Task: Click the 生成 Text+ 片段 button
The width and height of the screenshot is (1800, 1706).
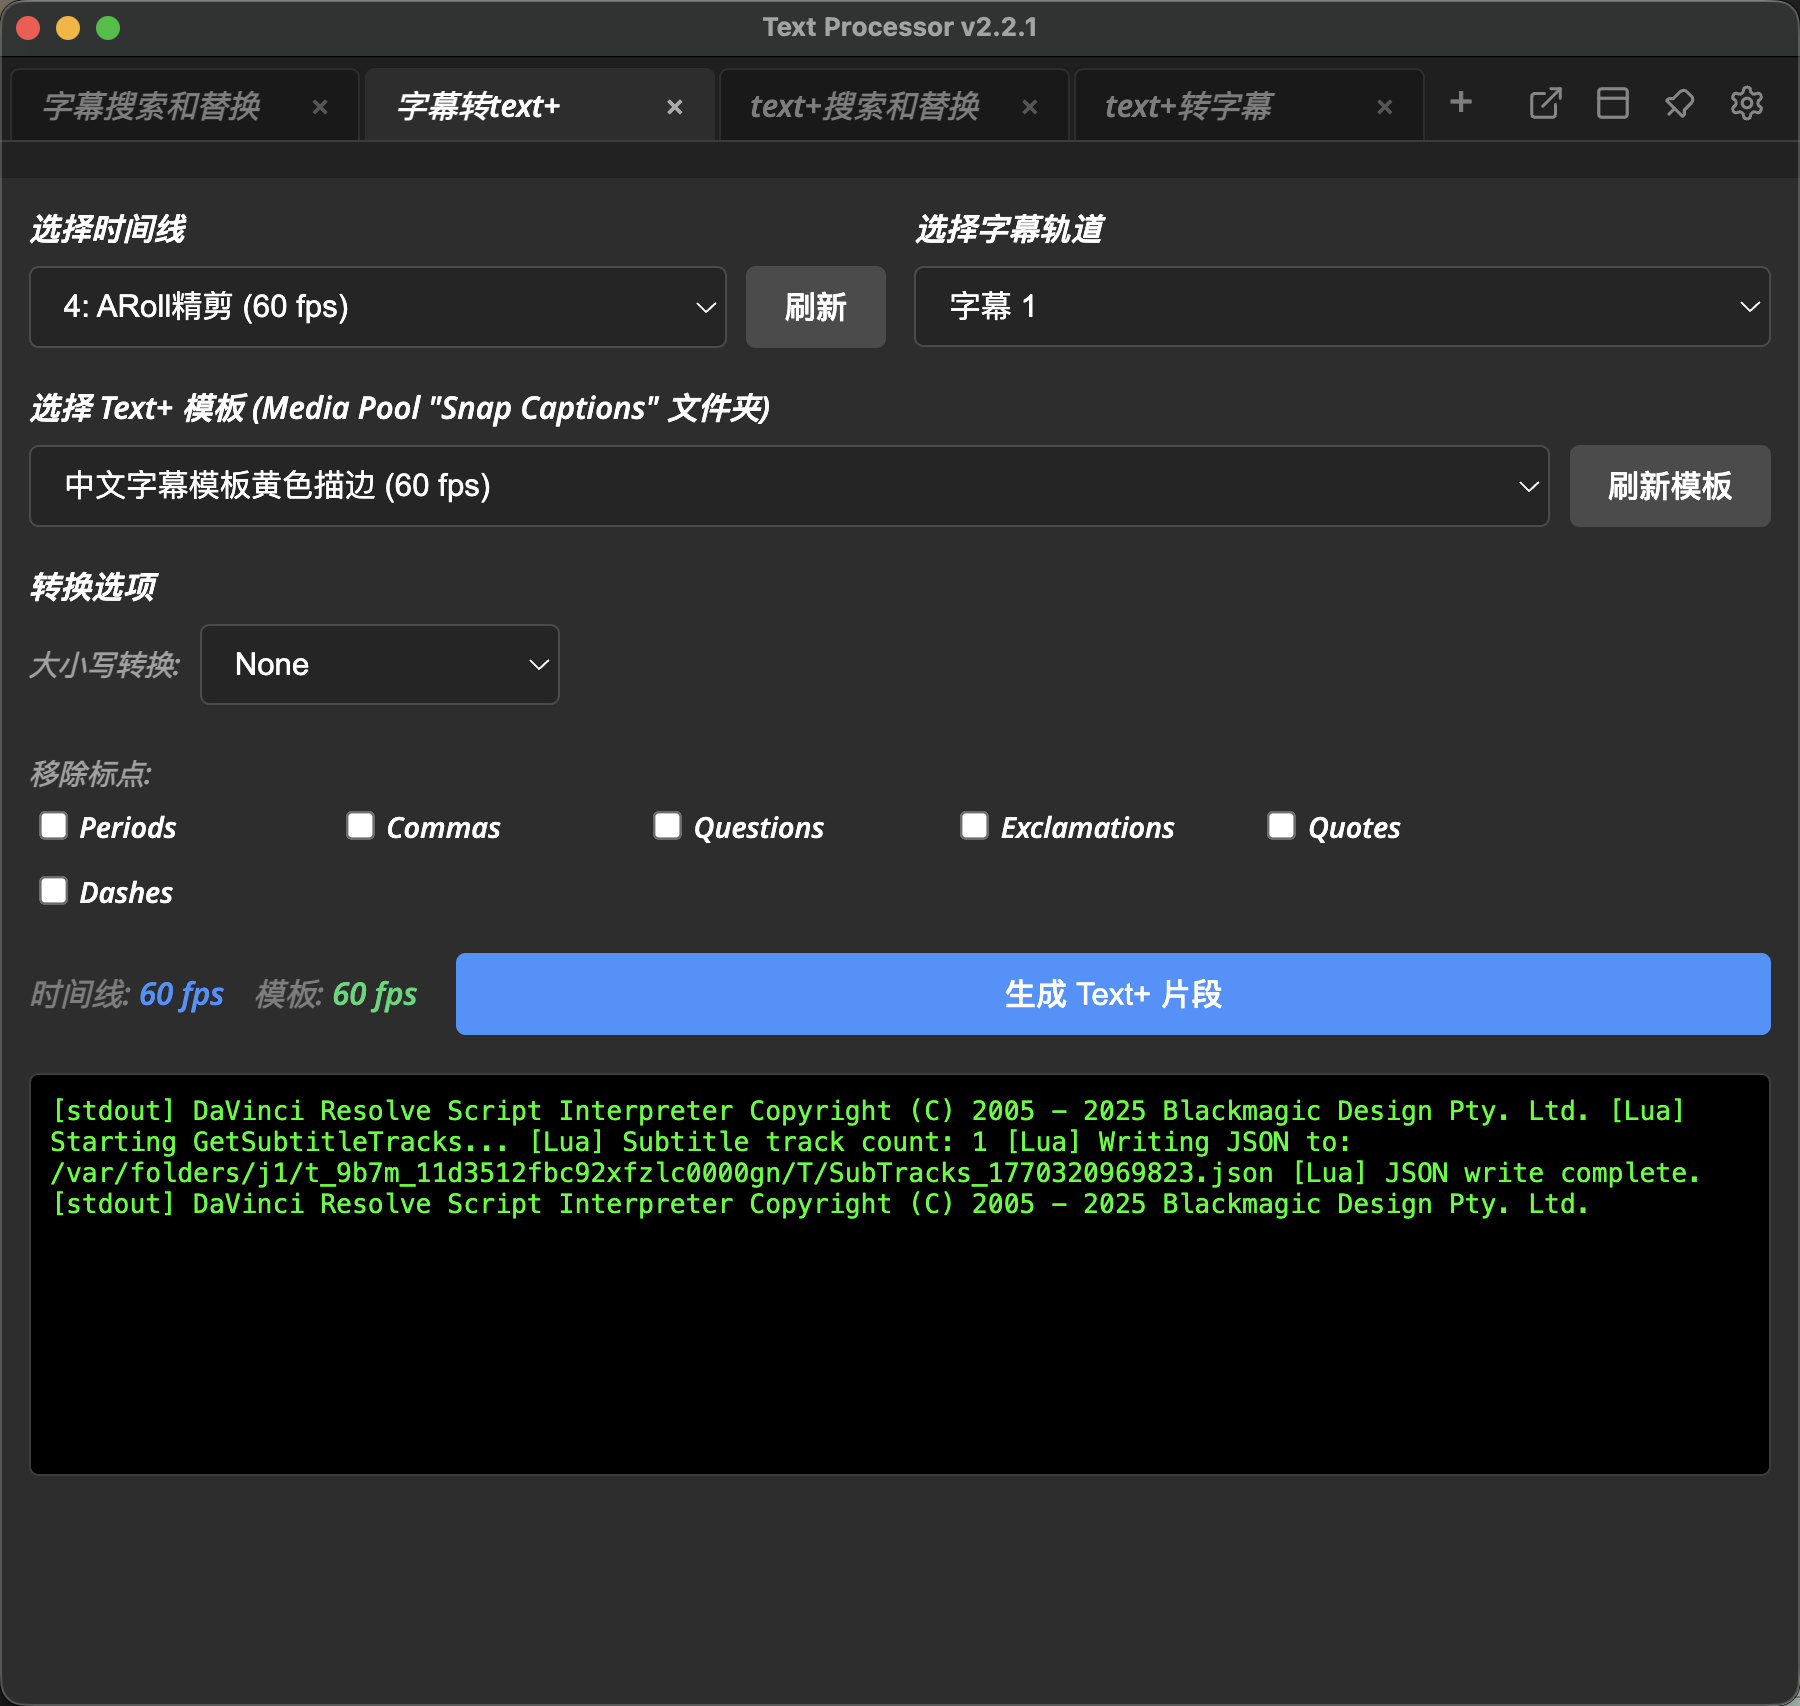Action: 1113,994
